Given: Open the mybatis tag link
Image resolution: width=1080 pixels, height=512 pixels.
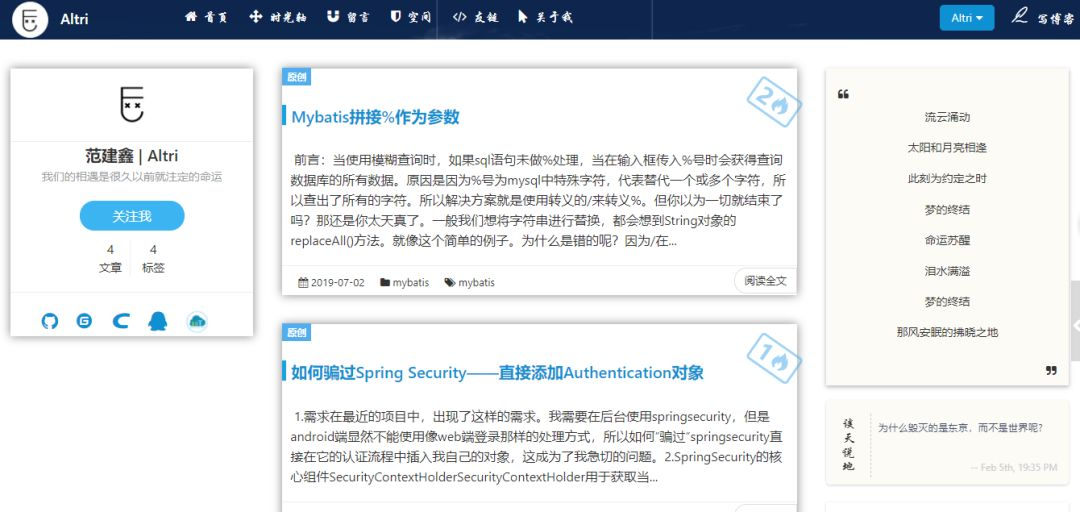Looking at the screenshot, I should [477, 283].
